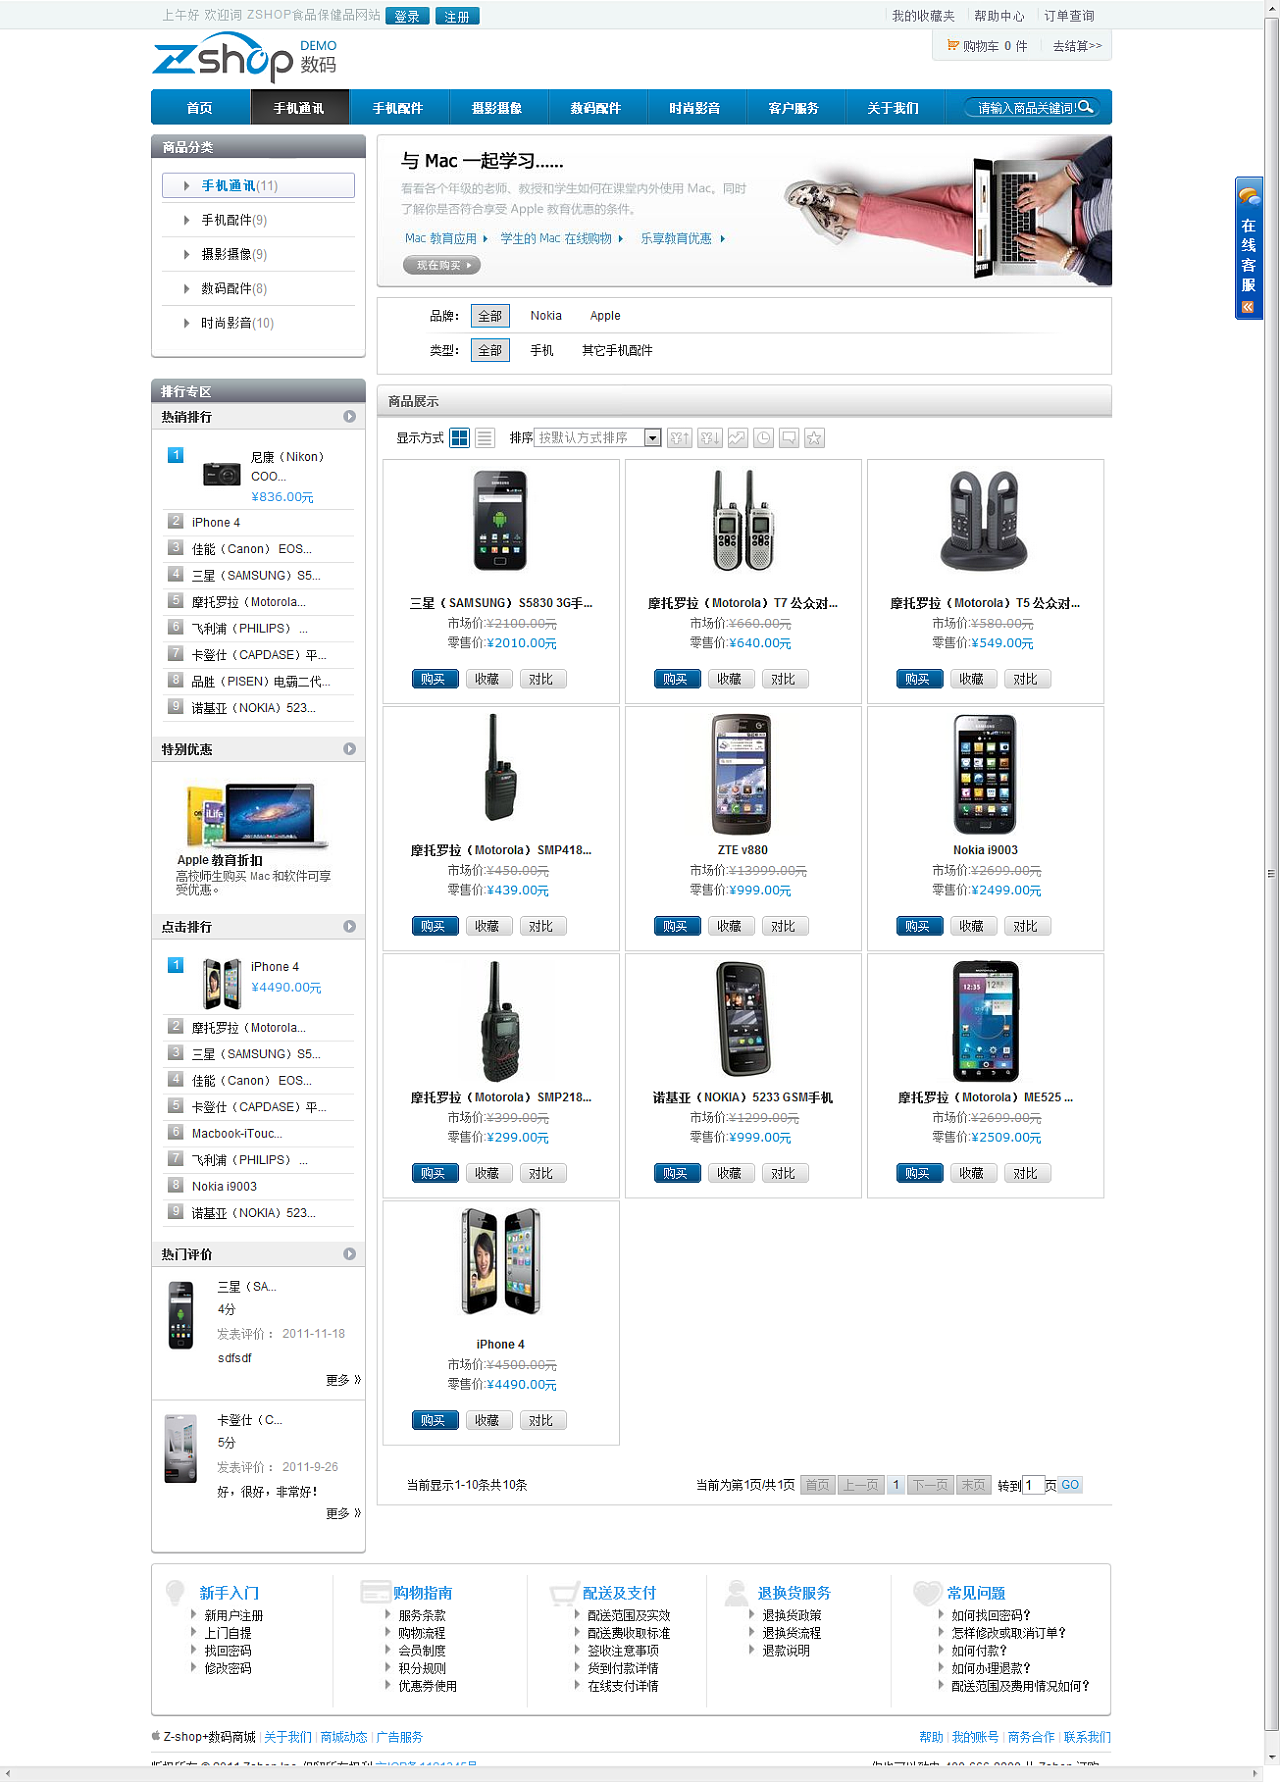Expand the 热销排行 section arrow

[x=349, y=417]
